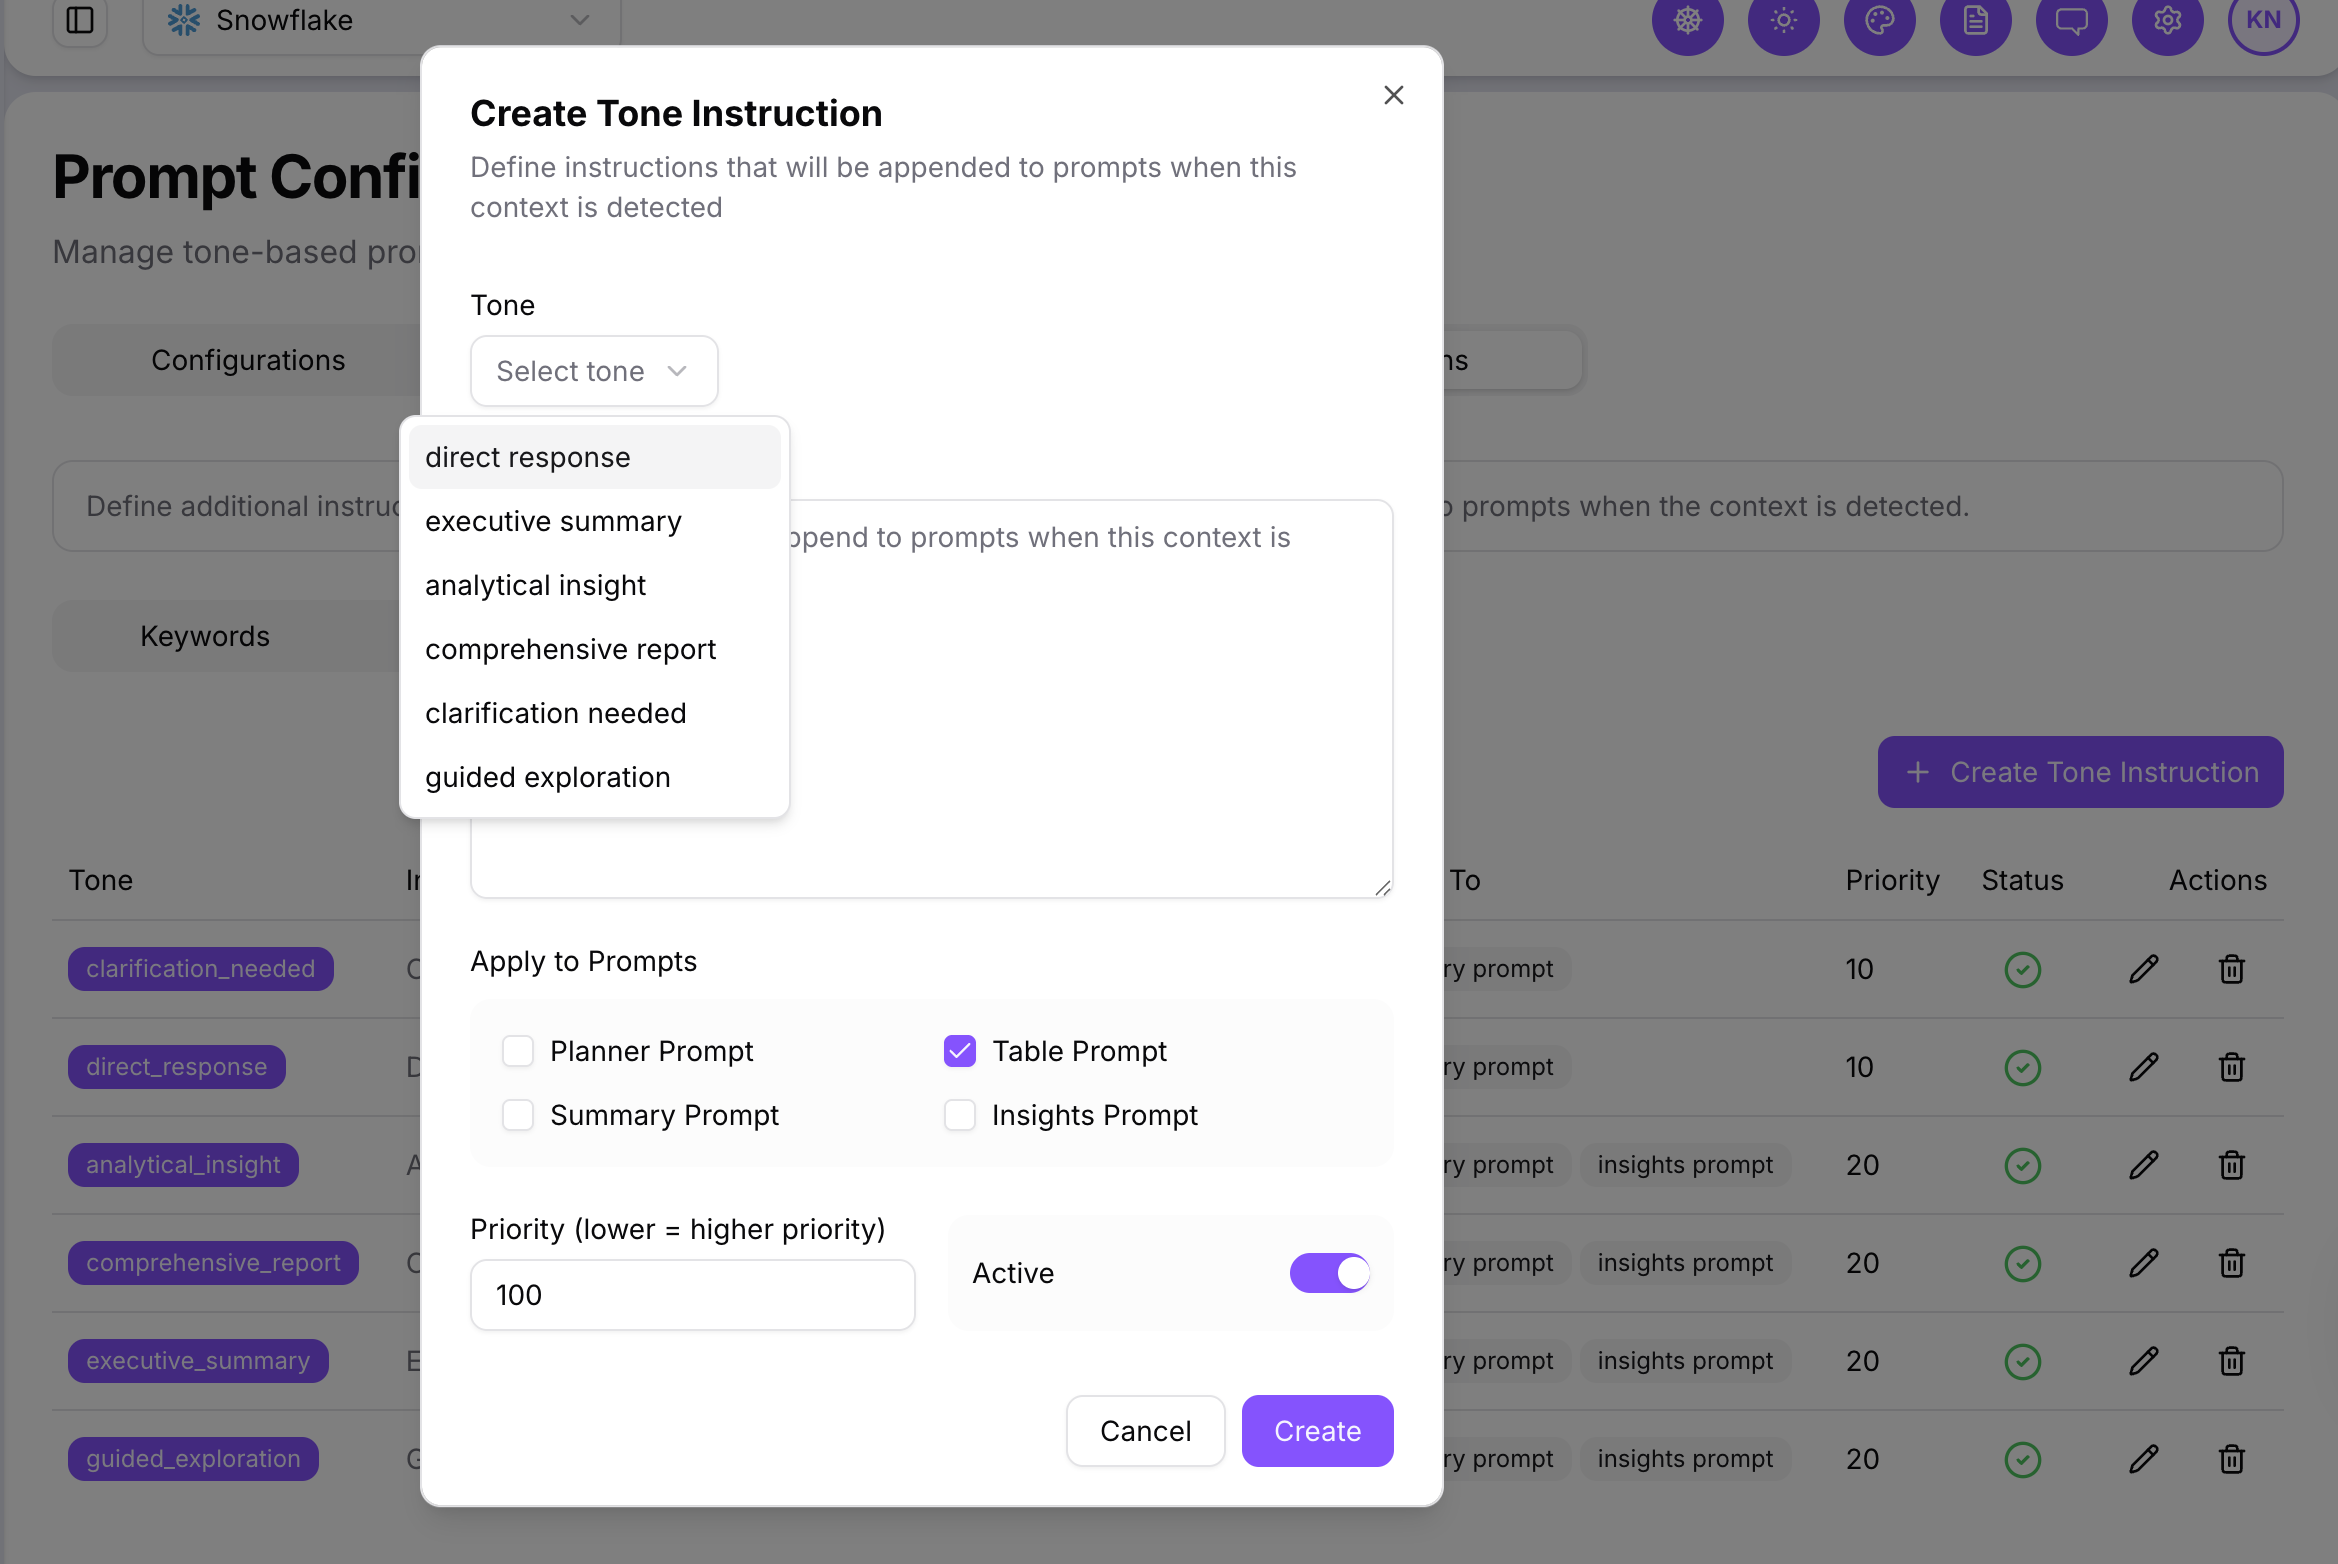2338x1564 pixels.
Task: Open the chat message icon in header
Action: tap(2071, 20)
